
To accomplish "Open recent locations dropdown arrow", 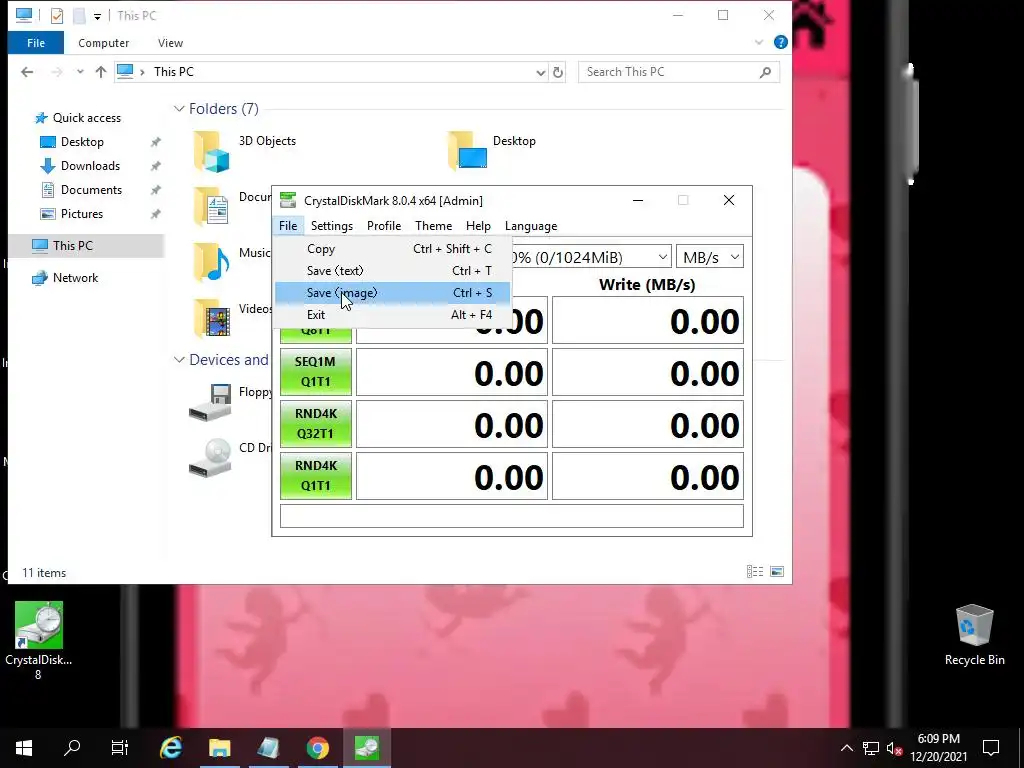I will 80,72.
